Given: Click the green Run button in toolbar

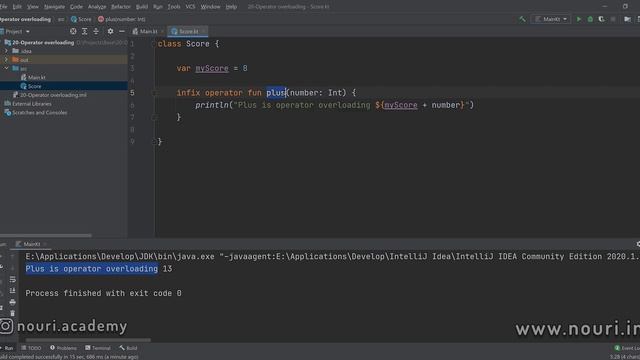Looking at the screenshot, I should (578, 19).
